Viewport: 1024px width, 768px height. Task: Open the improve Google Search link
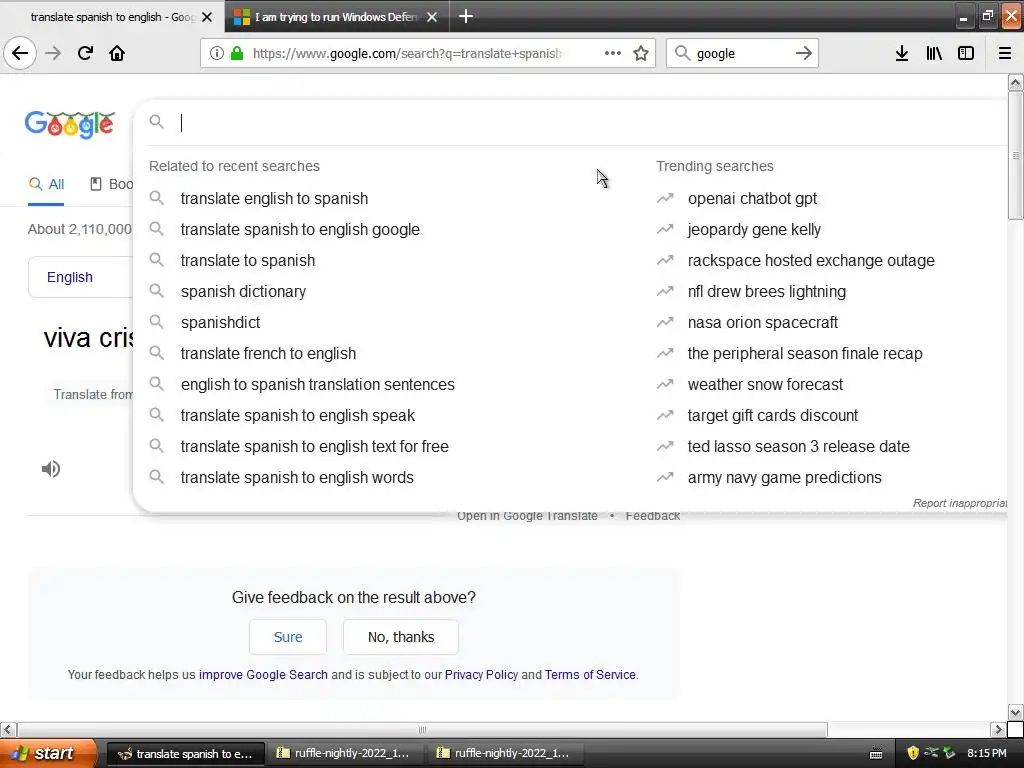(263, 675)
